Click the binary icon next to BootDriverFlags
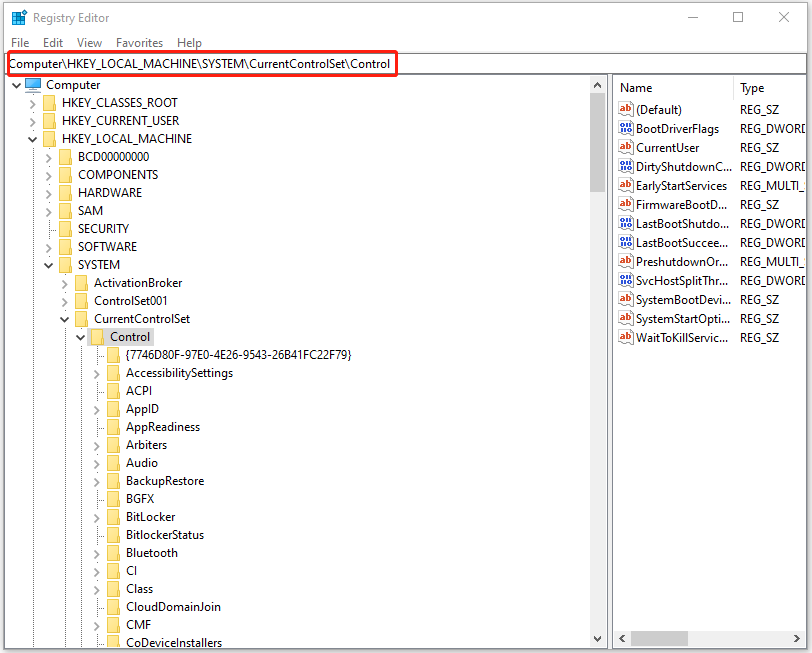This screenshot has width=812, height=653. click(626, 128)
